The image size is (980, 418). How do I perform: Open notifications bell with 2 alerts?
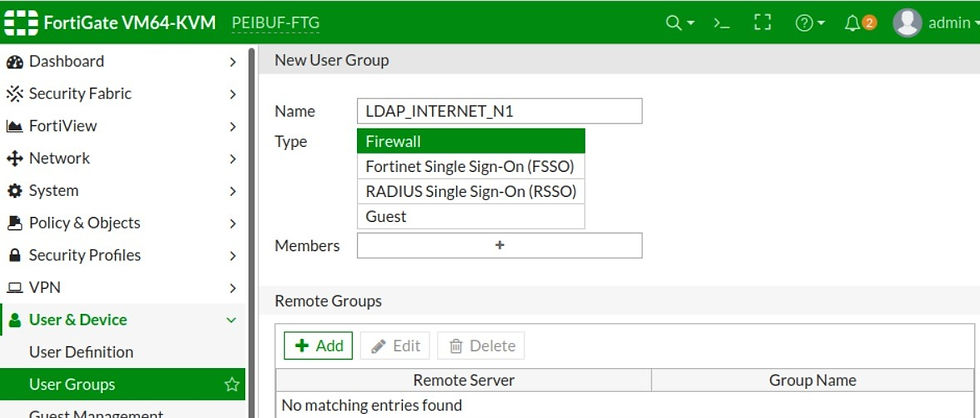860,23
